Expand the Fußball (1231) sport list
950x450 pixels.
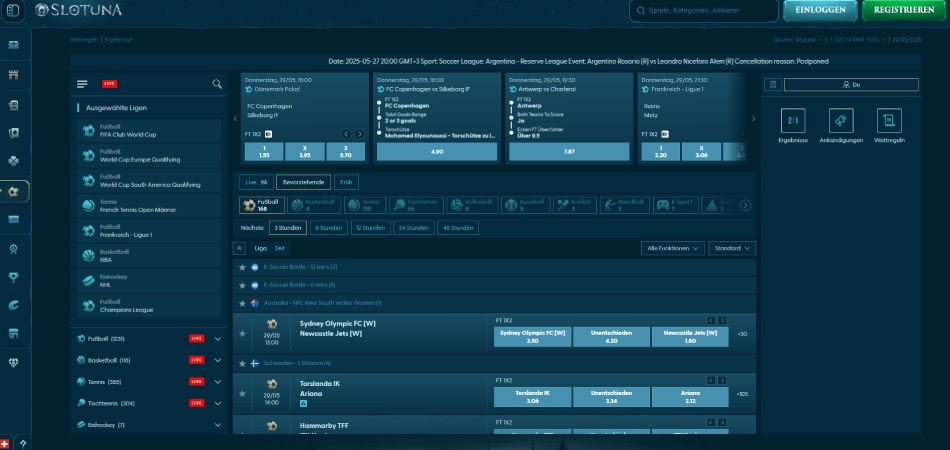(x=218, y=339)
